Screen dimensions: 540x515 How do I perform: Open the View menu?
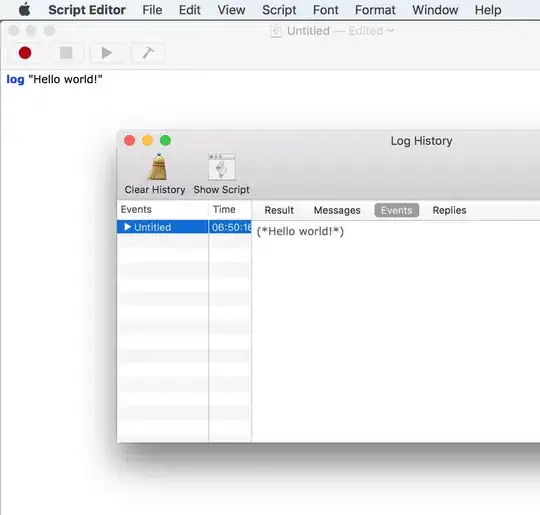(x=231, y=10)
